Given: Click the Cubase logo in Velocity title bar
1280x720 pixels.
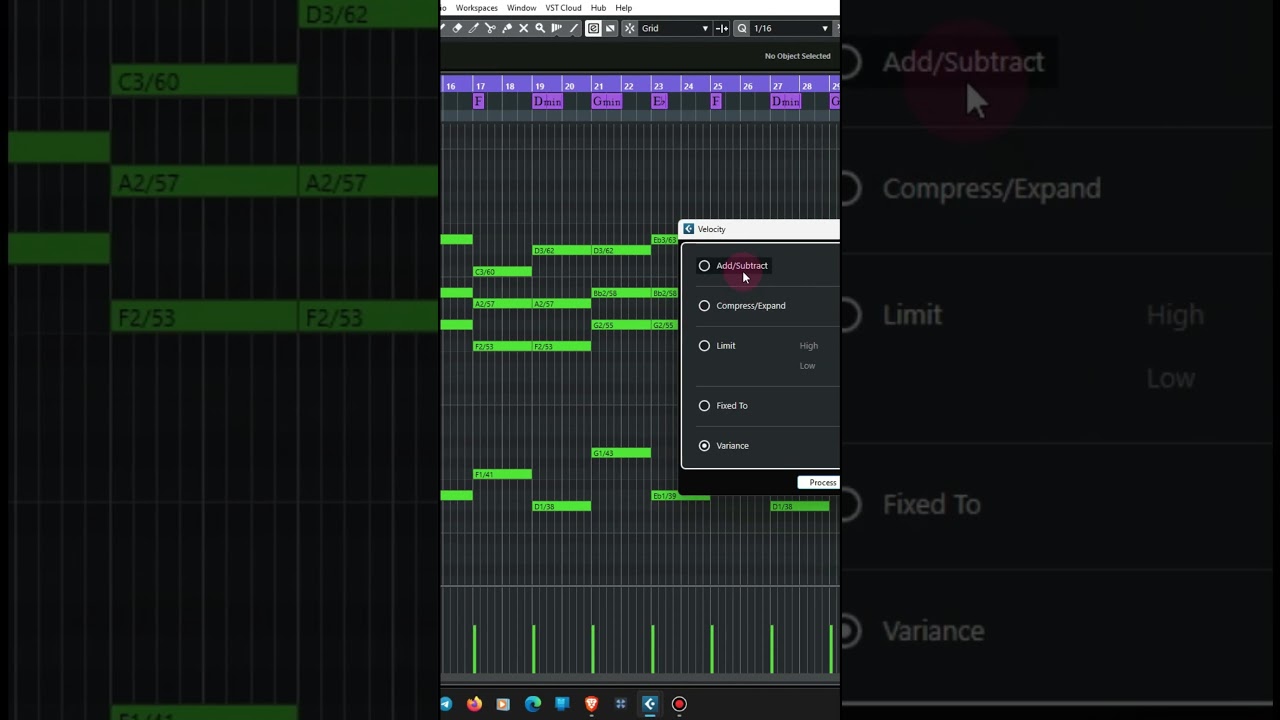Looking at the screenshot, I should pyautogui.click(x=688, y=229).
